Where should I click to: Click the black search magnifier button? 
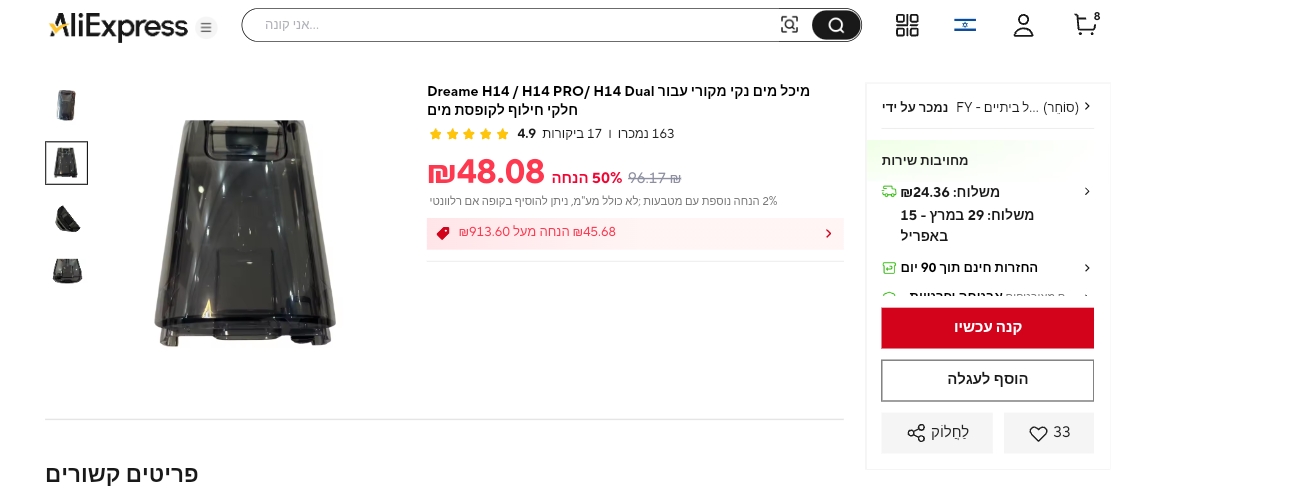pyautogui.click(x=836, y=25)
